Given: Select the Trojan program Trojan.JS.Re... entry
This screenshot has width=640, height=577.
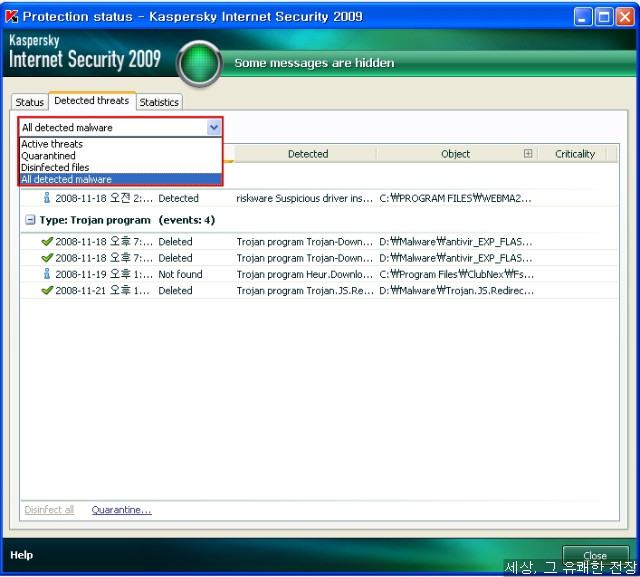Looking at the screenshot, I should pyautogui.click(x=304, y=291).
